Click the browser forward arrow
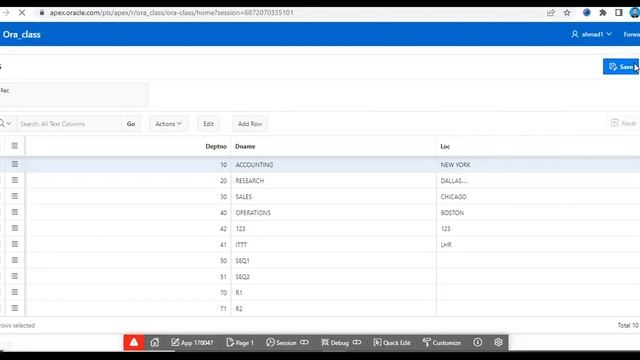The image size is (640, 360). (6, 13)
